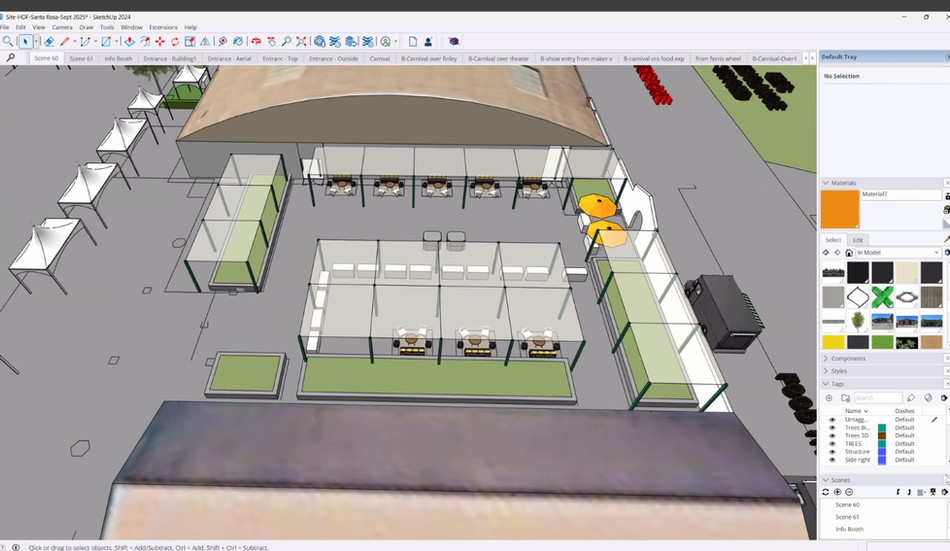Click the In Model home icon
The width and height of the screenshot is (950, 551).
[x=849, y=252]
